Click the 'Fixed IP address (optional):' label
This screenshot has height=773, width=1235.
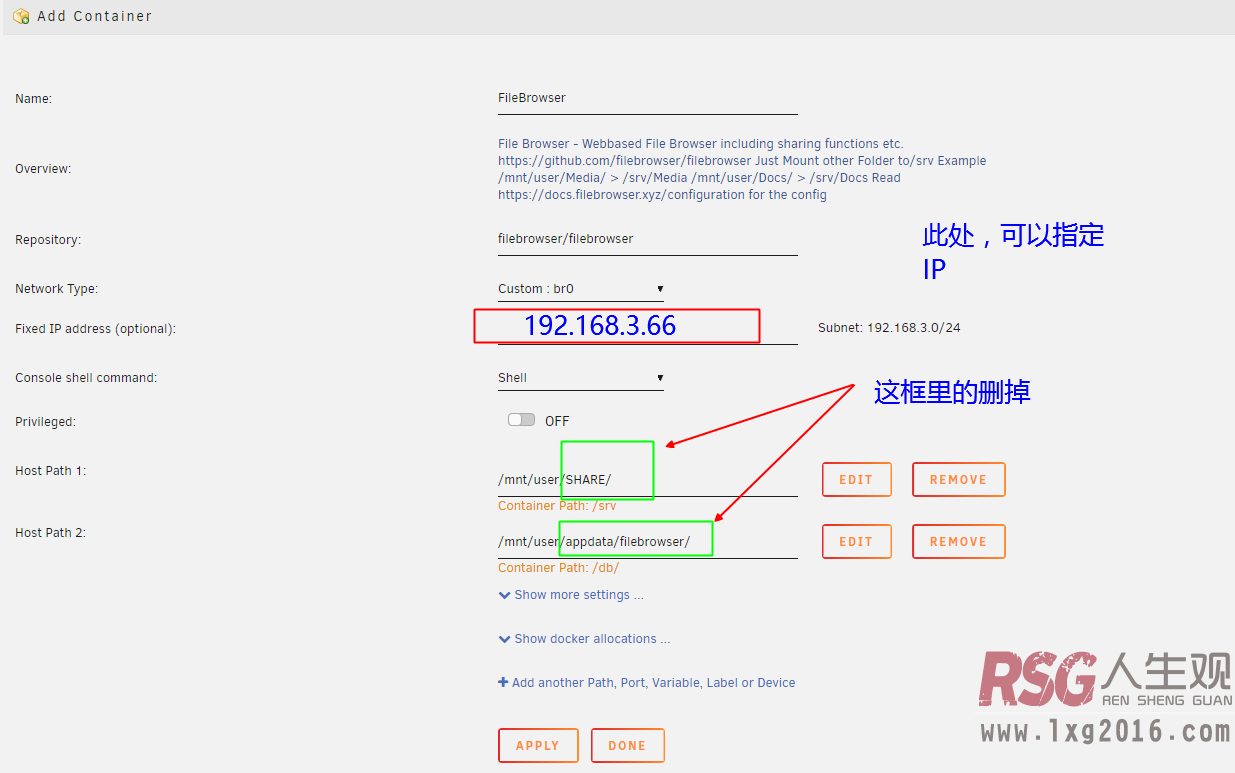tap(95, 329)
